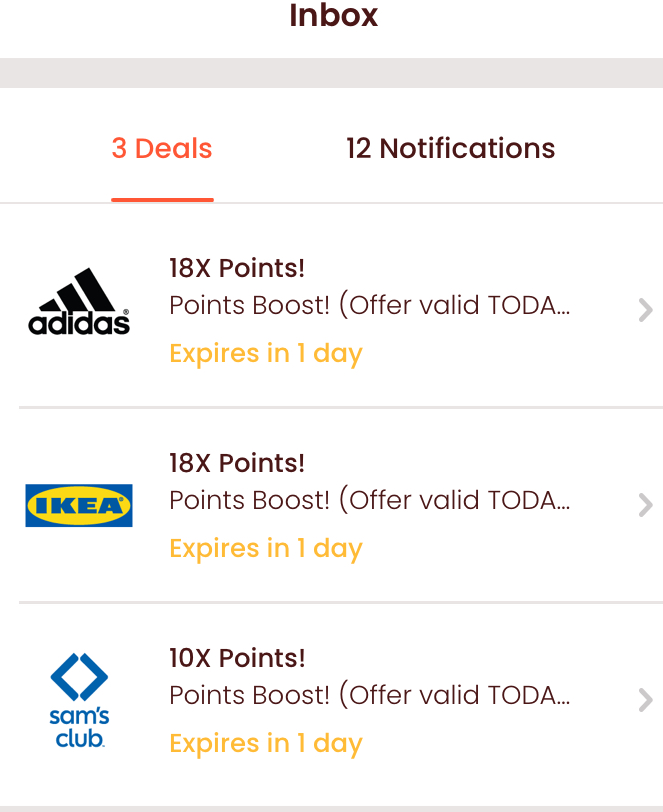Viewport: 663px width, 812px height.
Task: Tap the IKEA logo icon
Action: 79,505
